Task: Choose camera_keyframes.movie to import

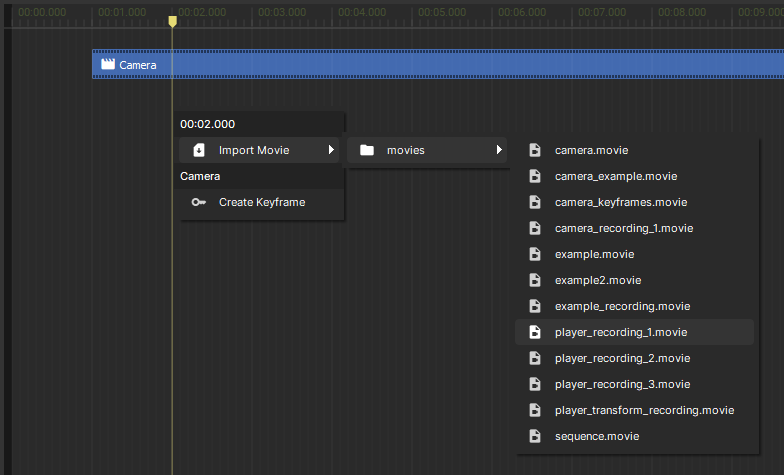Action: coord(621,202)
